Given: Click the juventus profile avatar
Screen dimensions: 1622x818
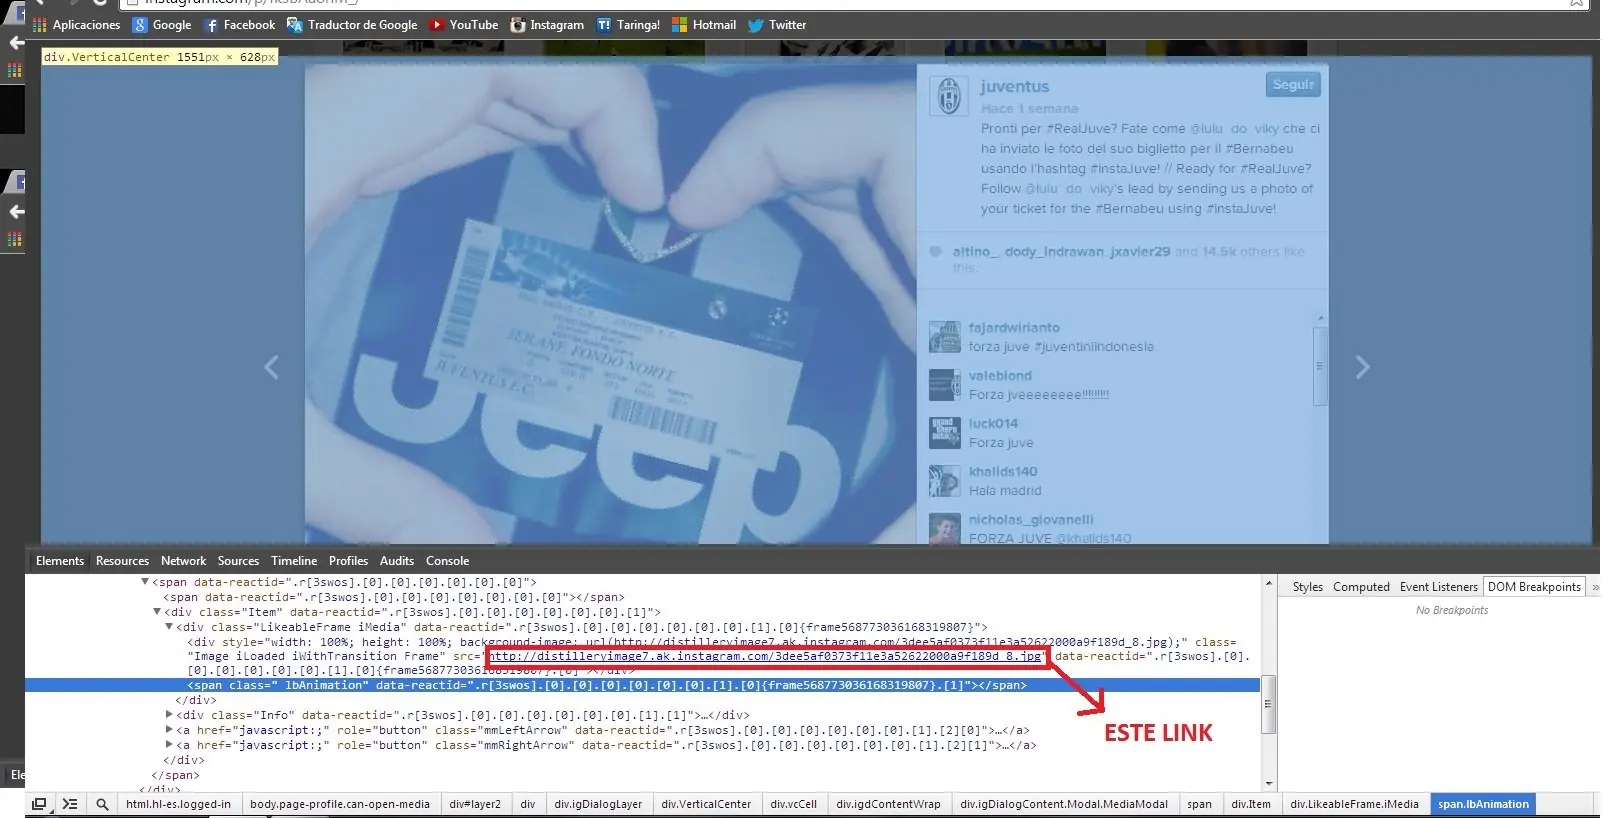Looking at the screenshot, I should click(x=949, y=96).
